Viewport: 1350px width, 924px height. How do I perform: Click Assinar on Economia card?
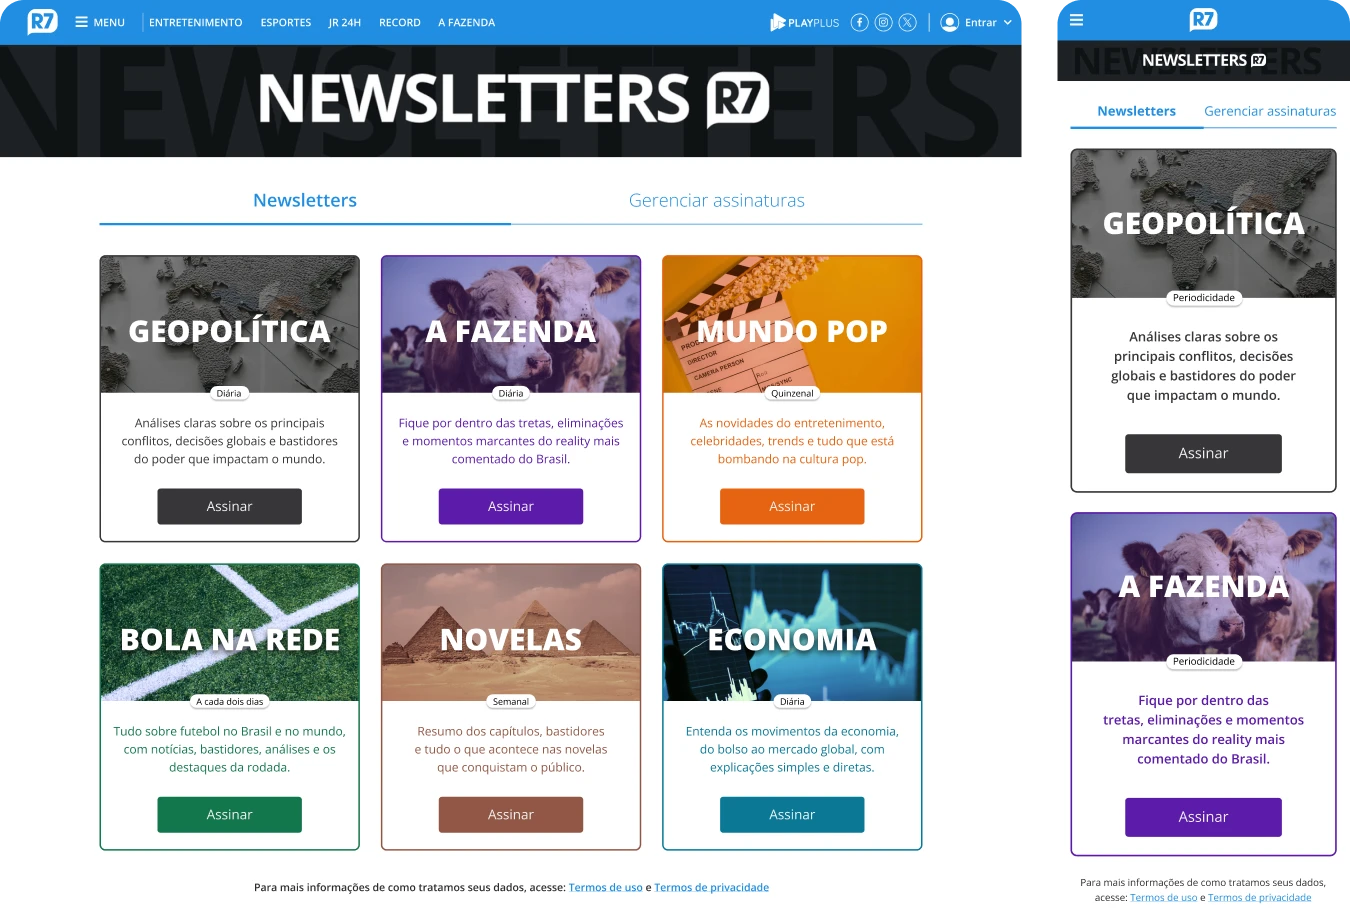point(792,814)
